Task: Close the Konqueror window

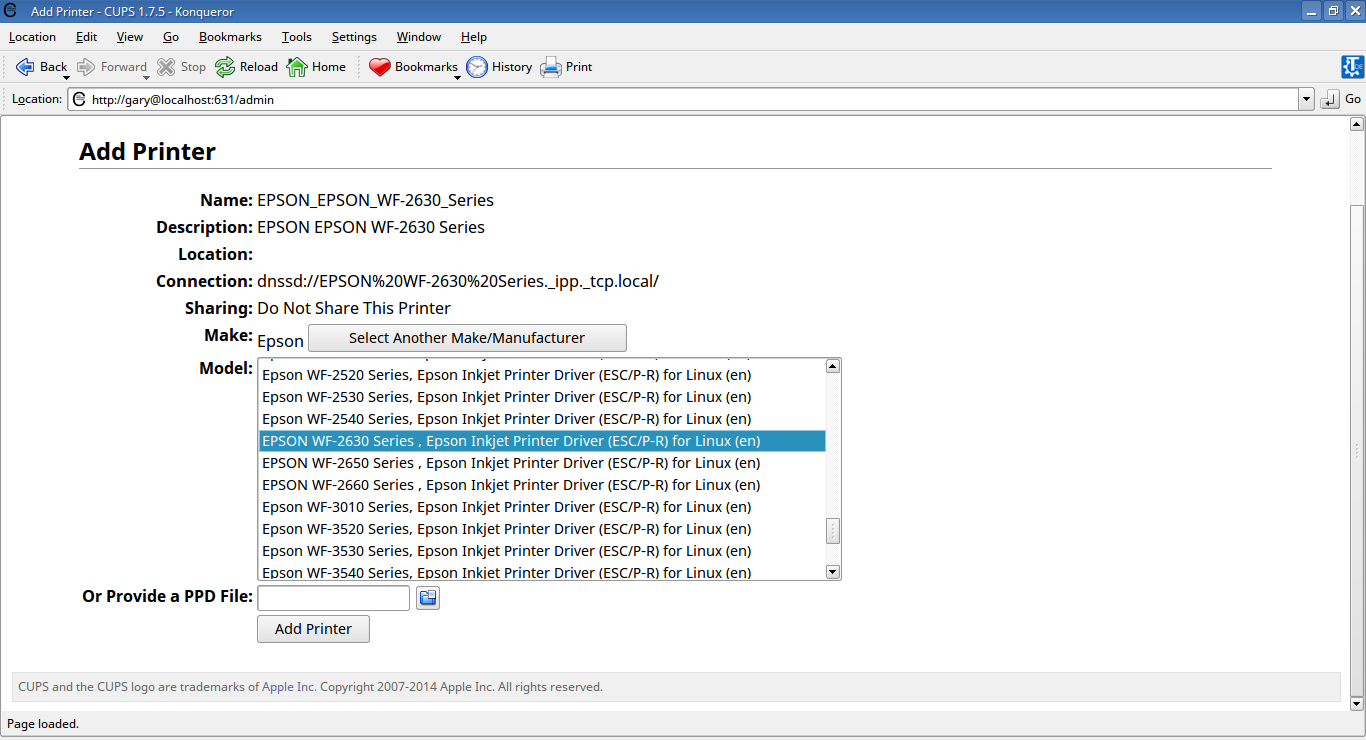Action: [x=1355, y=10]
